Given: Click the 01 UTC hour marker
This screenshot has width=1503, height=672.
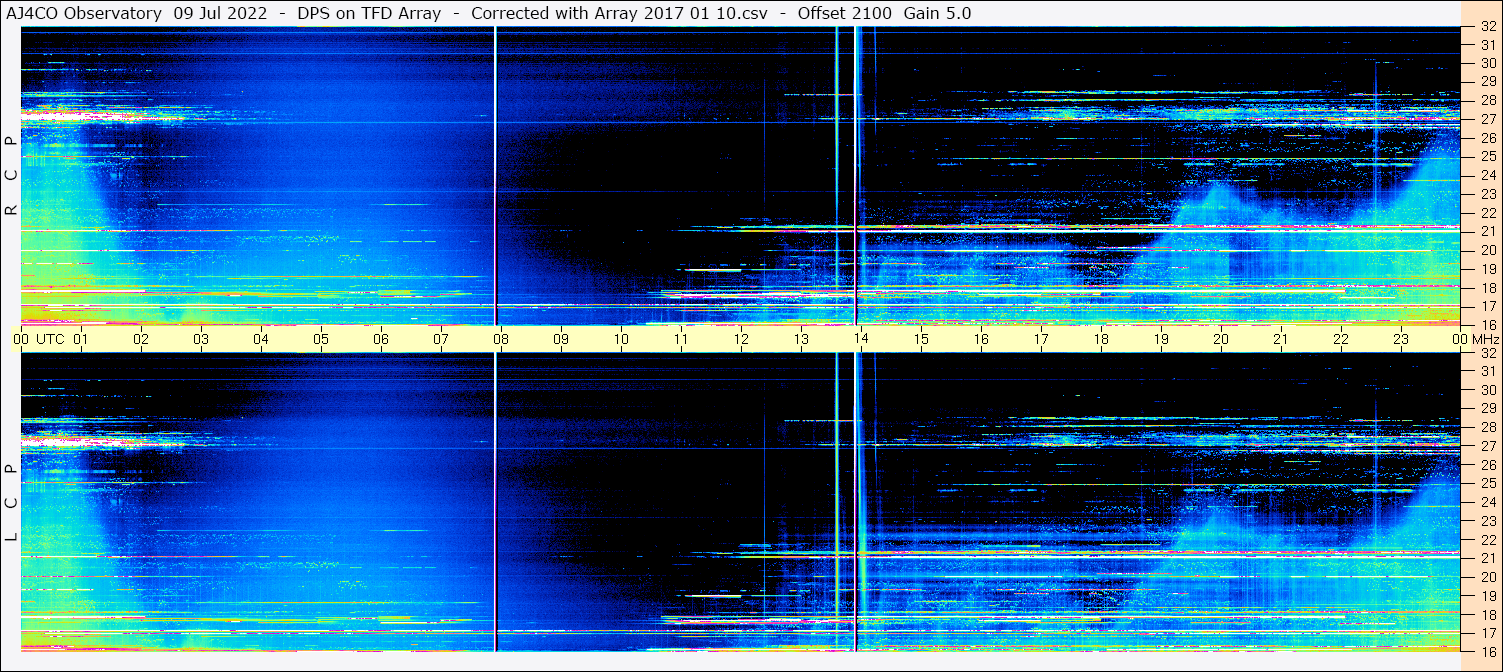Looking at the screenshot, I should tap(81, 339).
